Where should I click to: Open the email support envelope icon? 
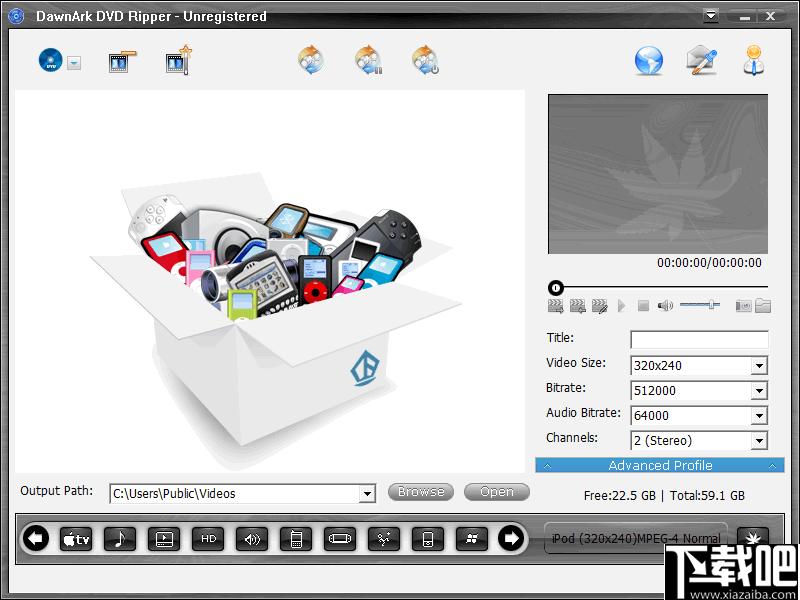pyautogui.click(x=702, y=61)
